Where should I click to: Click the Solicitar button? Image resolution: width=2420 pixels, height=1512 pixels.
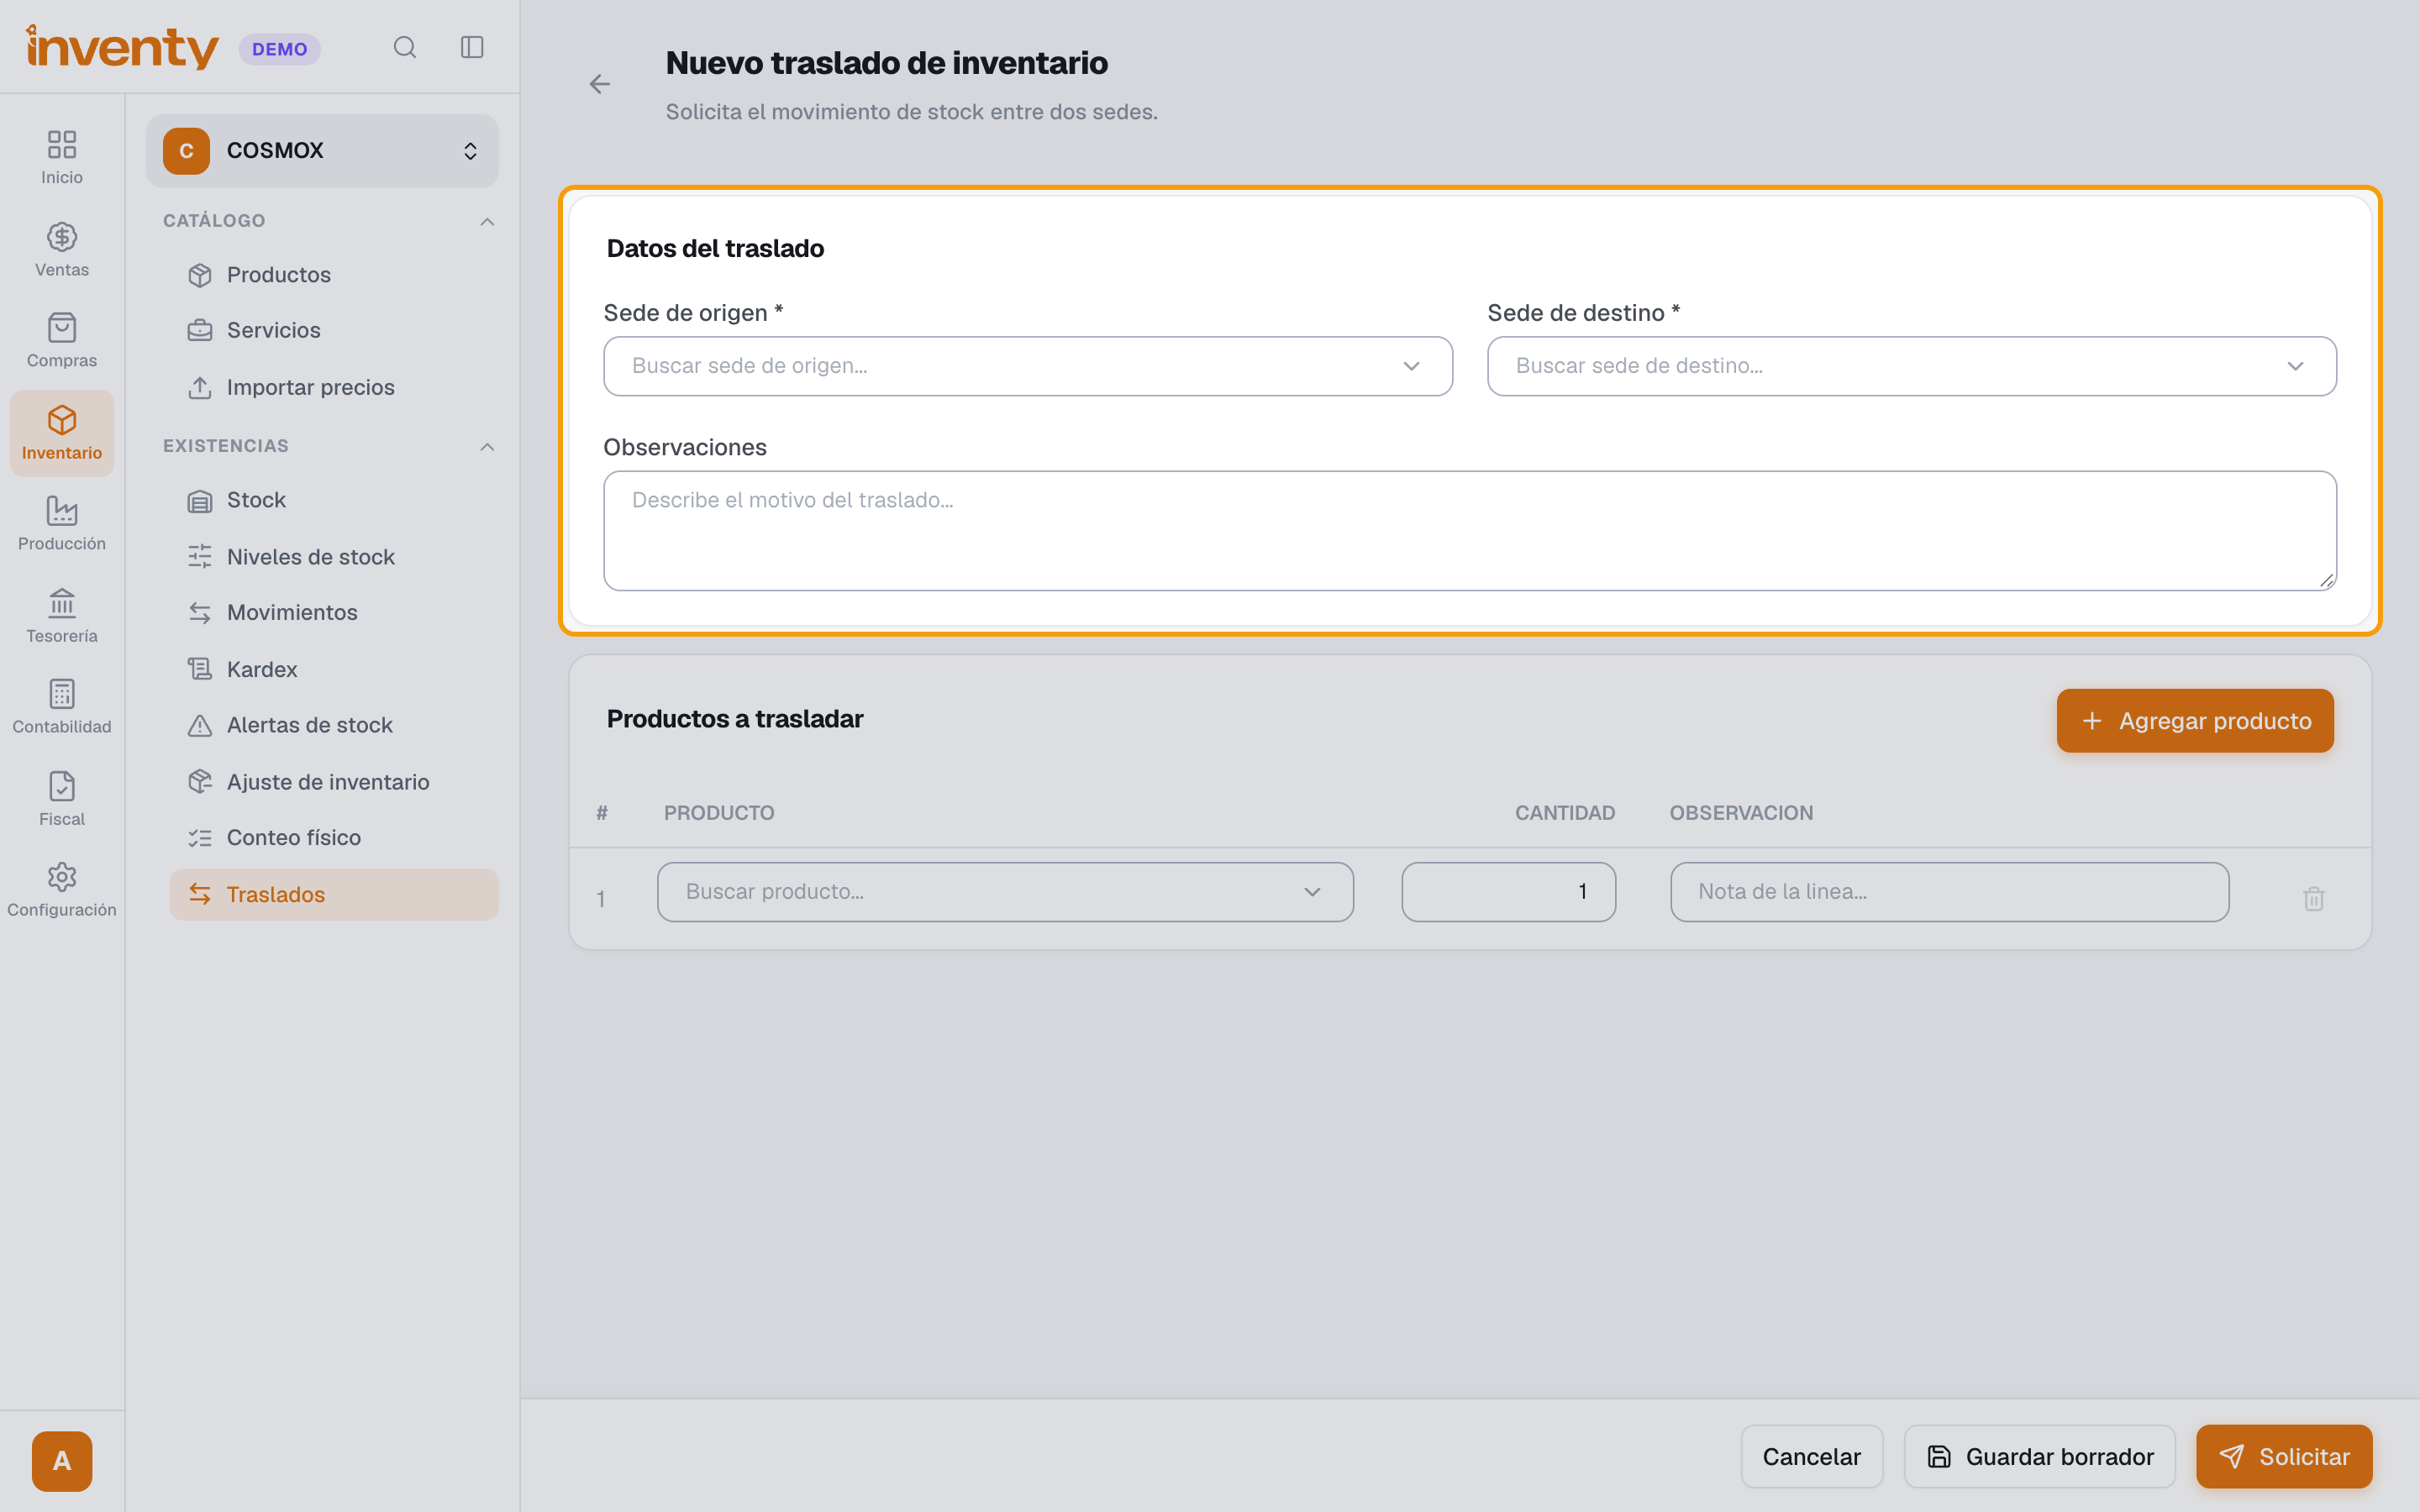pos(2284,1457)
